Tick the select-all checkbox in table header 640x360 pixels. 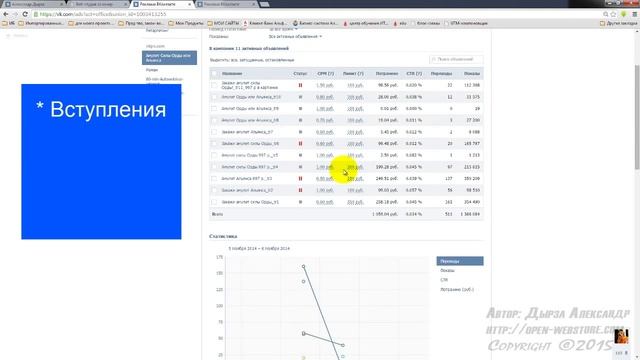pyautogui.click(x=214, y=73)
